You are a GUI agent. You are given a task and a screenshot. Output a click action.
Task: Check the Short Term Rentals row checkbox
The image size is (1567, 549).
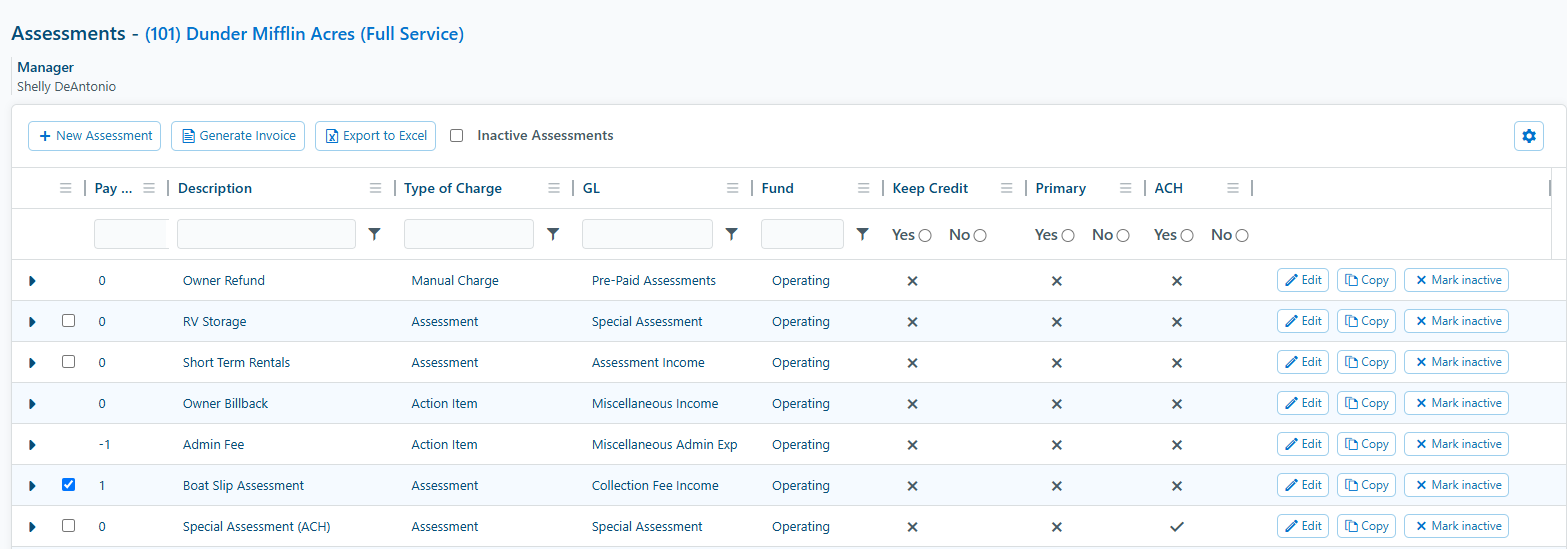click(68, 362)
